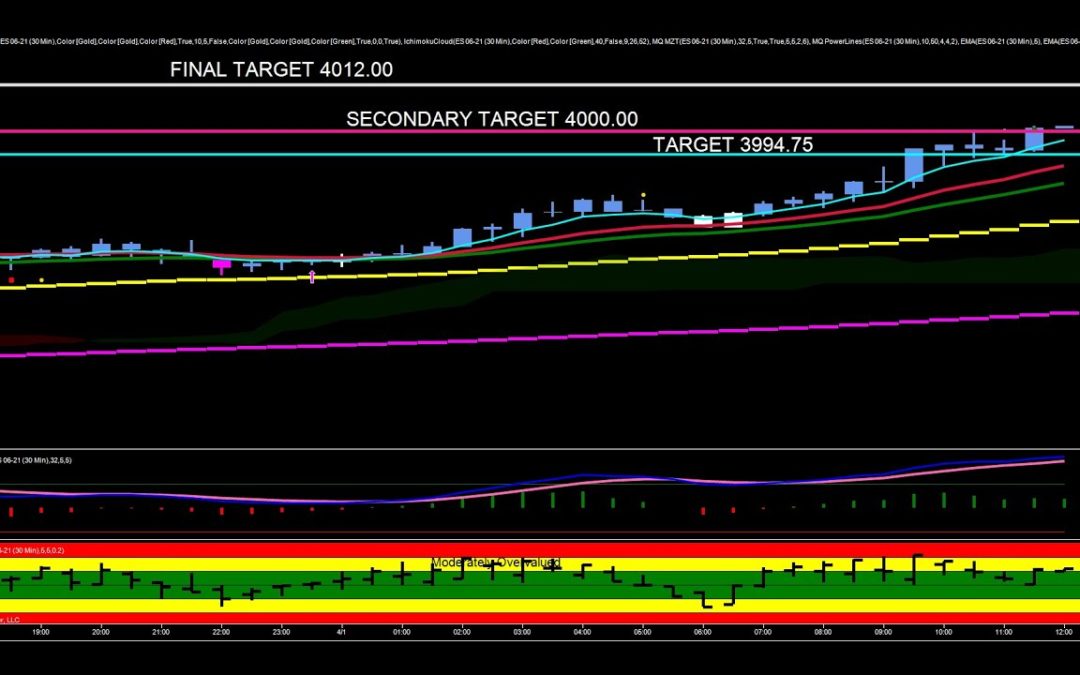Viewport: 1080px width, 675px height.
Task: Click the TARGET 3994.75 label
Action: pyautogui.click(x=733, y=145)
